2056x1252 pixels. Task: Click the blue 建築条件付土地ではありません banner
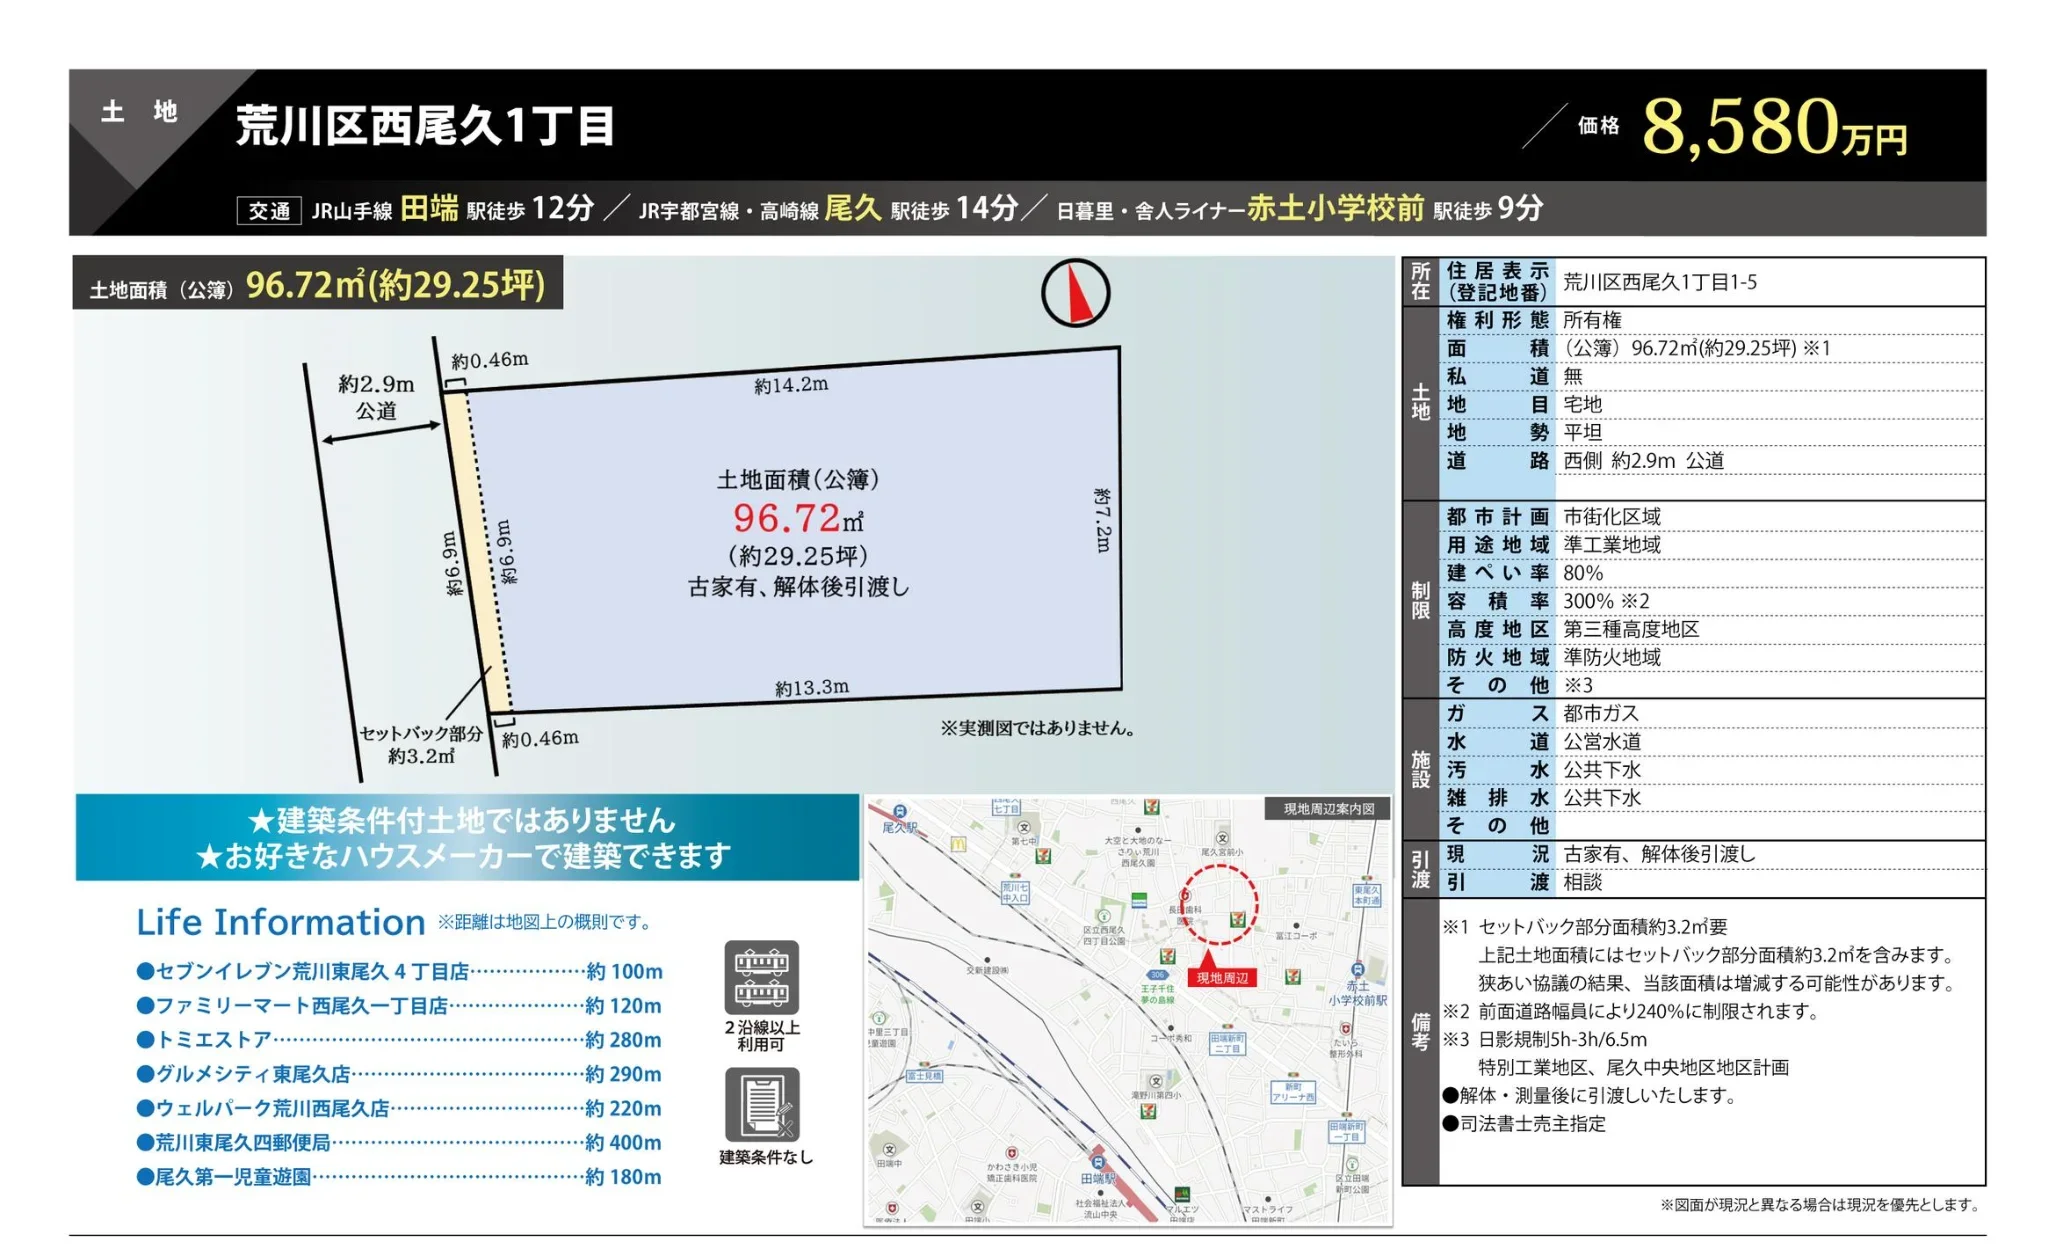click(x=467, y=837)
